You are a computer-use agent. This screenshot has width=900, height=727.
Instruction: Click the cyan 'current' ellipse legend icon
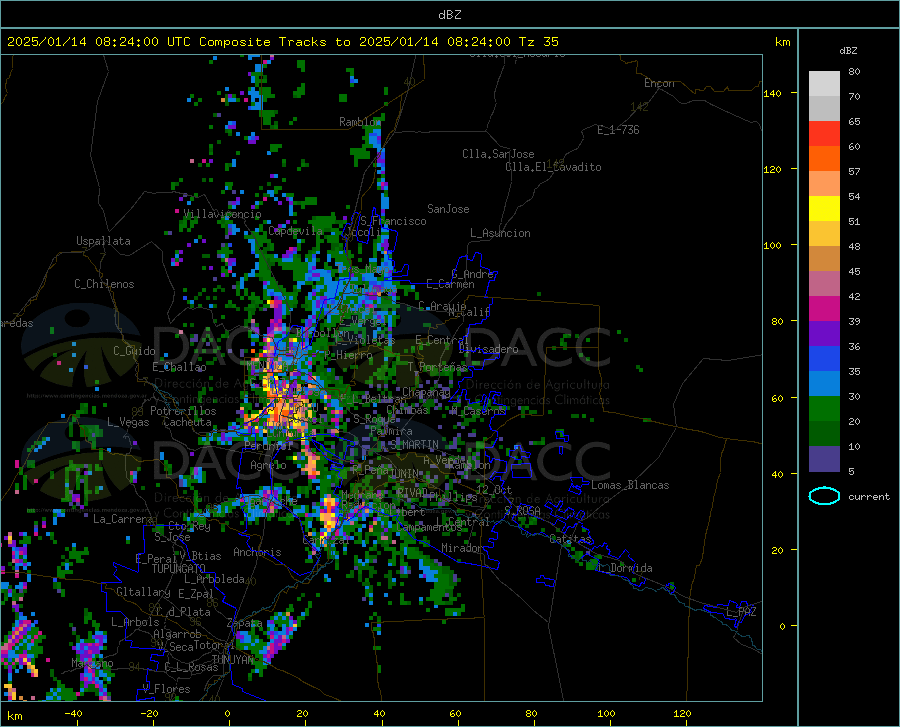pyautogui.click(x=824, y=496)
